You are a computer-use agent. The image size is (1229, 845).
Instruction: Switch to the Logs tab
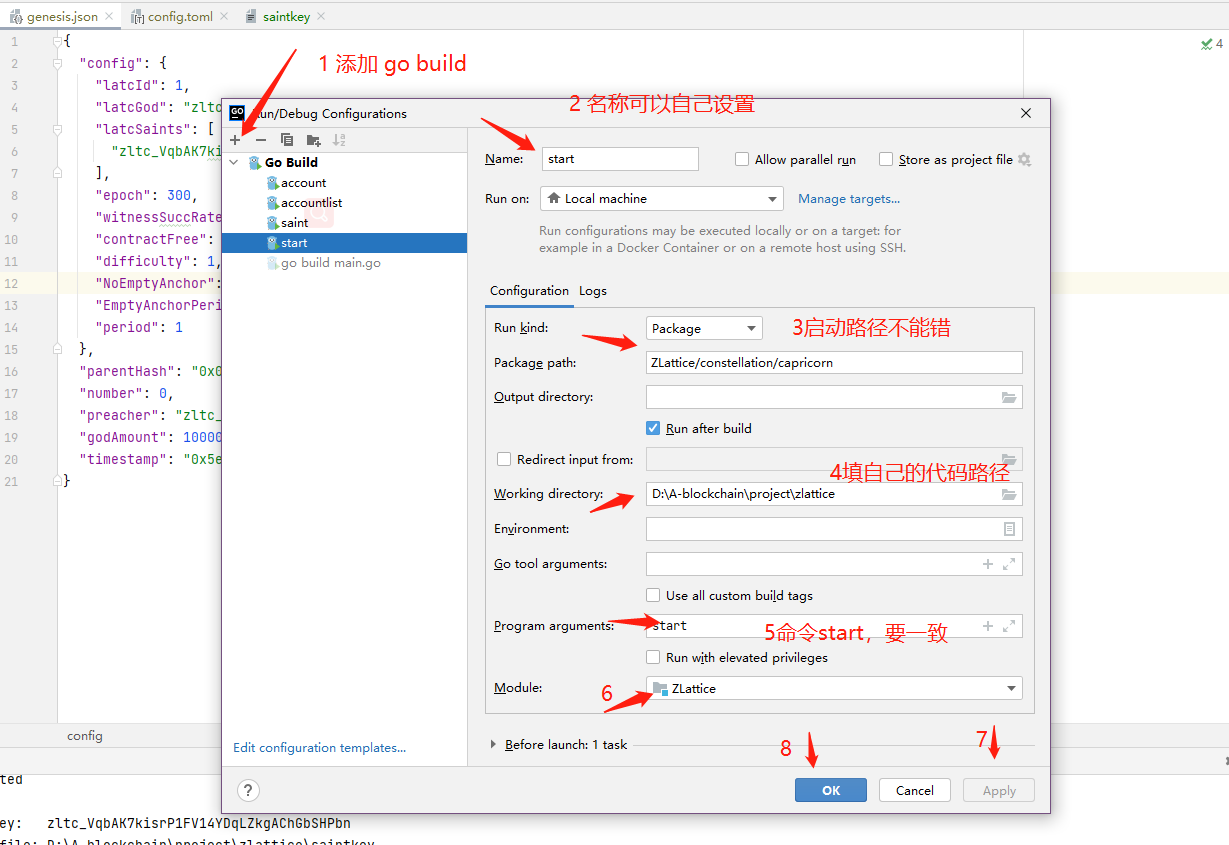(x=593, y=290)
